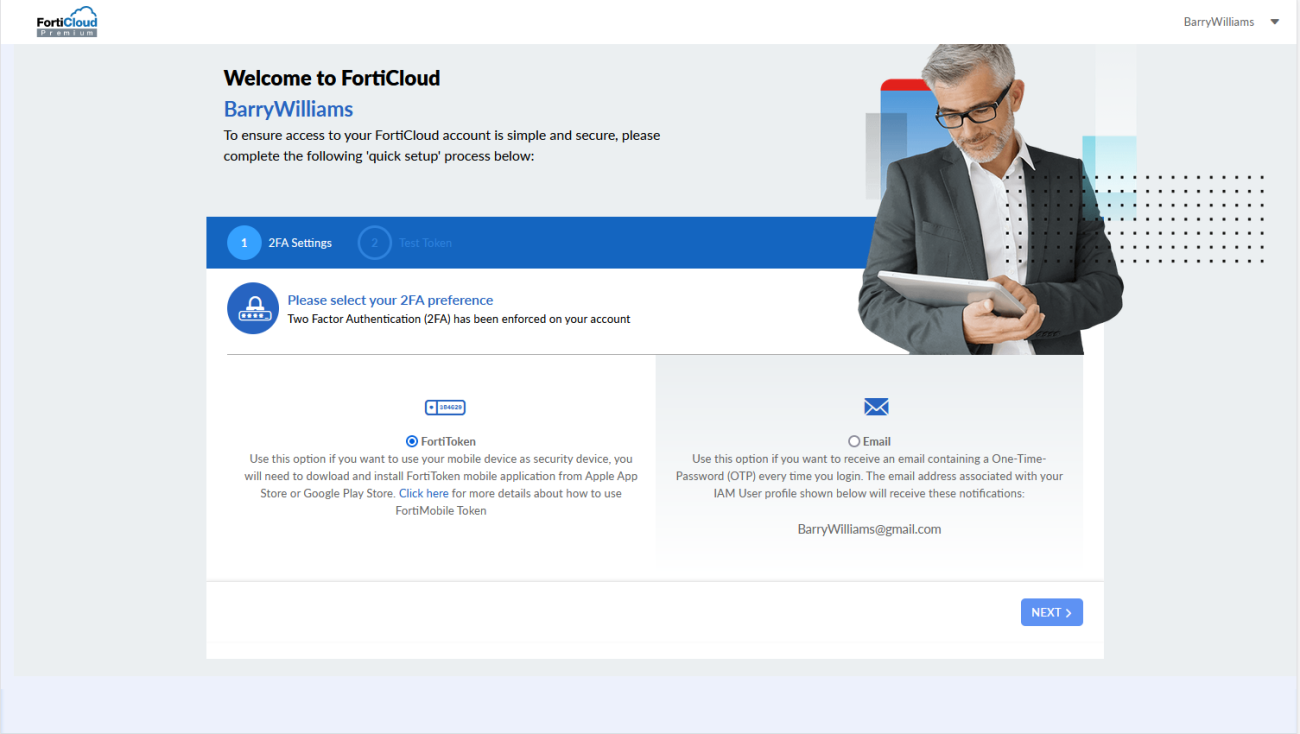Viewport: 1300px width, 734px height.
Task: Select step 1 circle for 2FA Settings
Action: pos(244,243)
